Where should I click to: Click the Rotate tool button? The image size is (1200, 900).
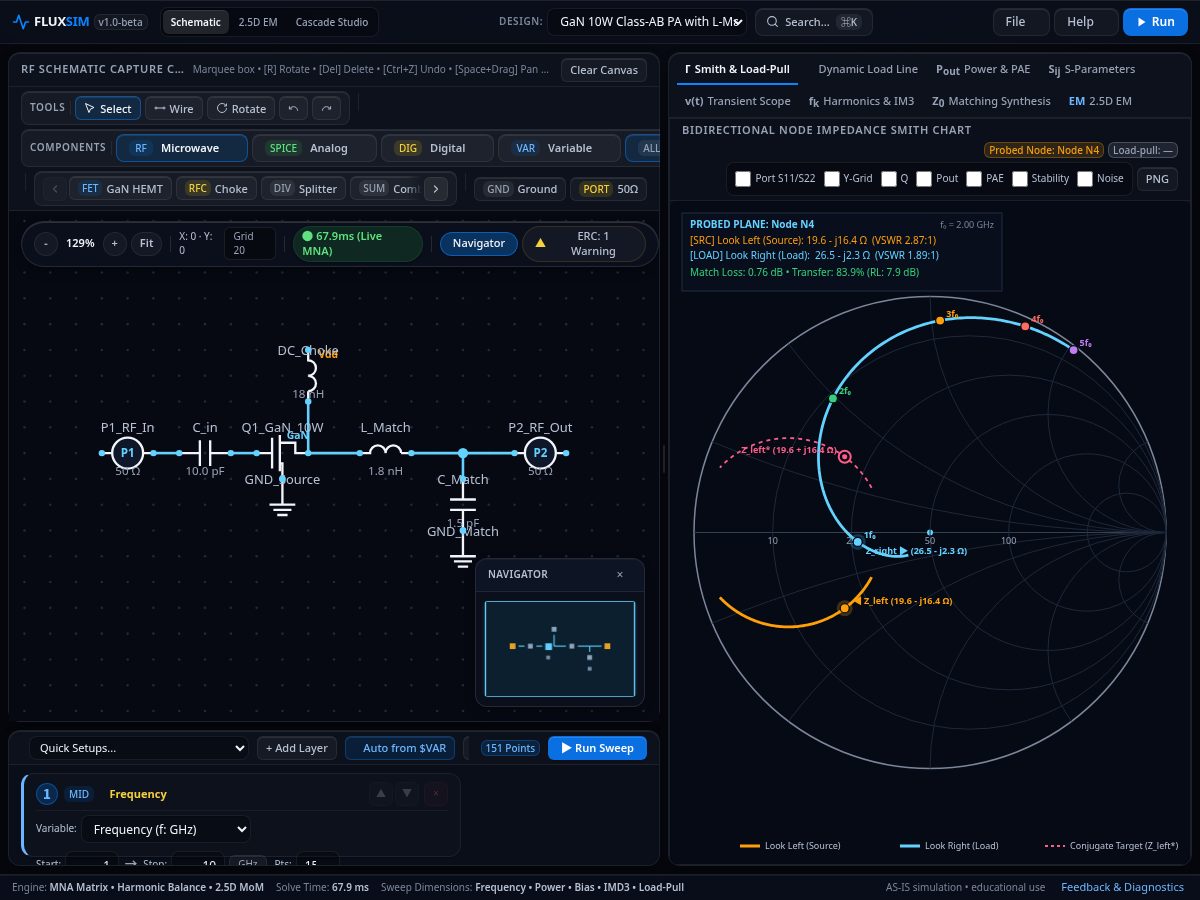pyautogui.click(x=240, y=108)
